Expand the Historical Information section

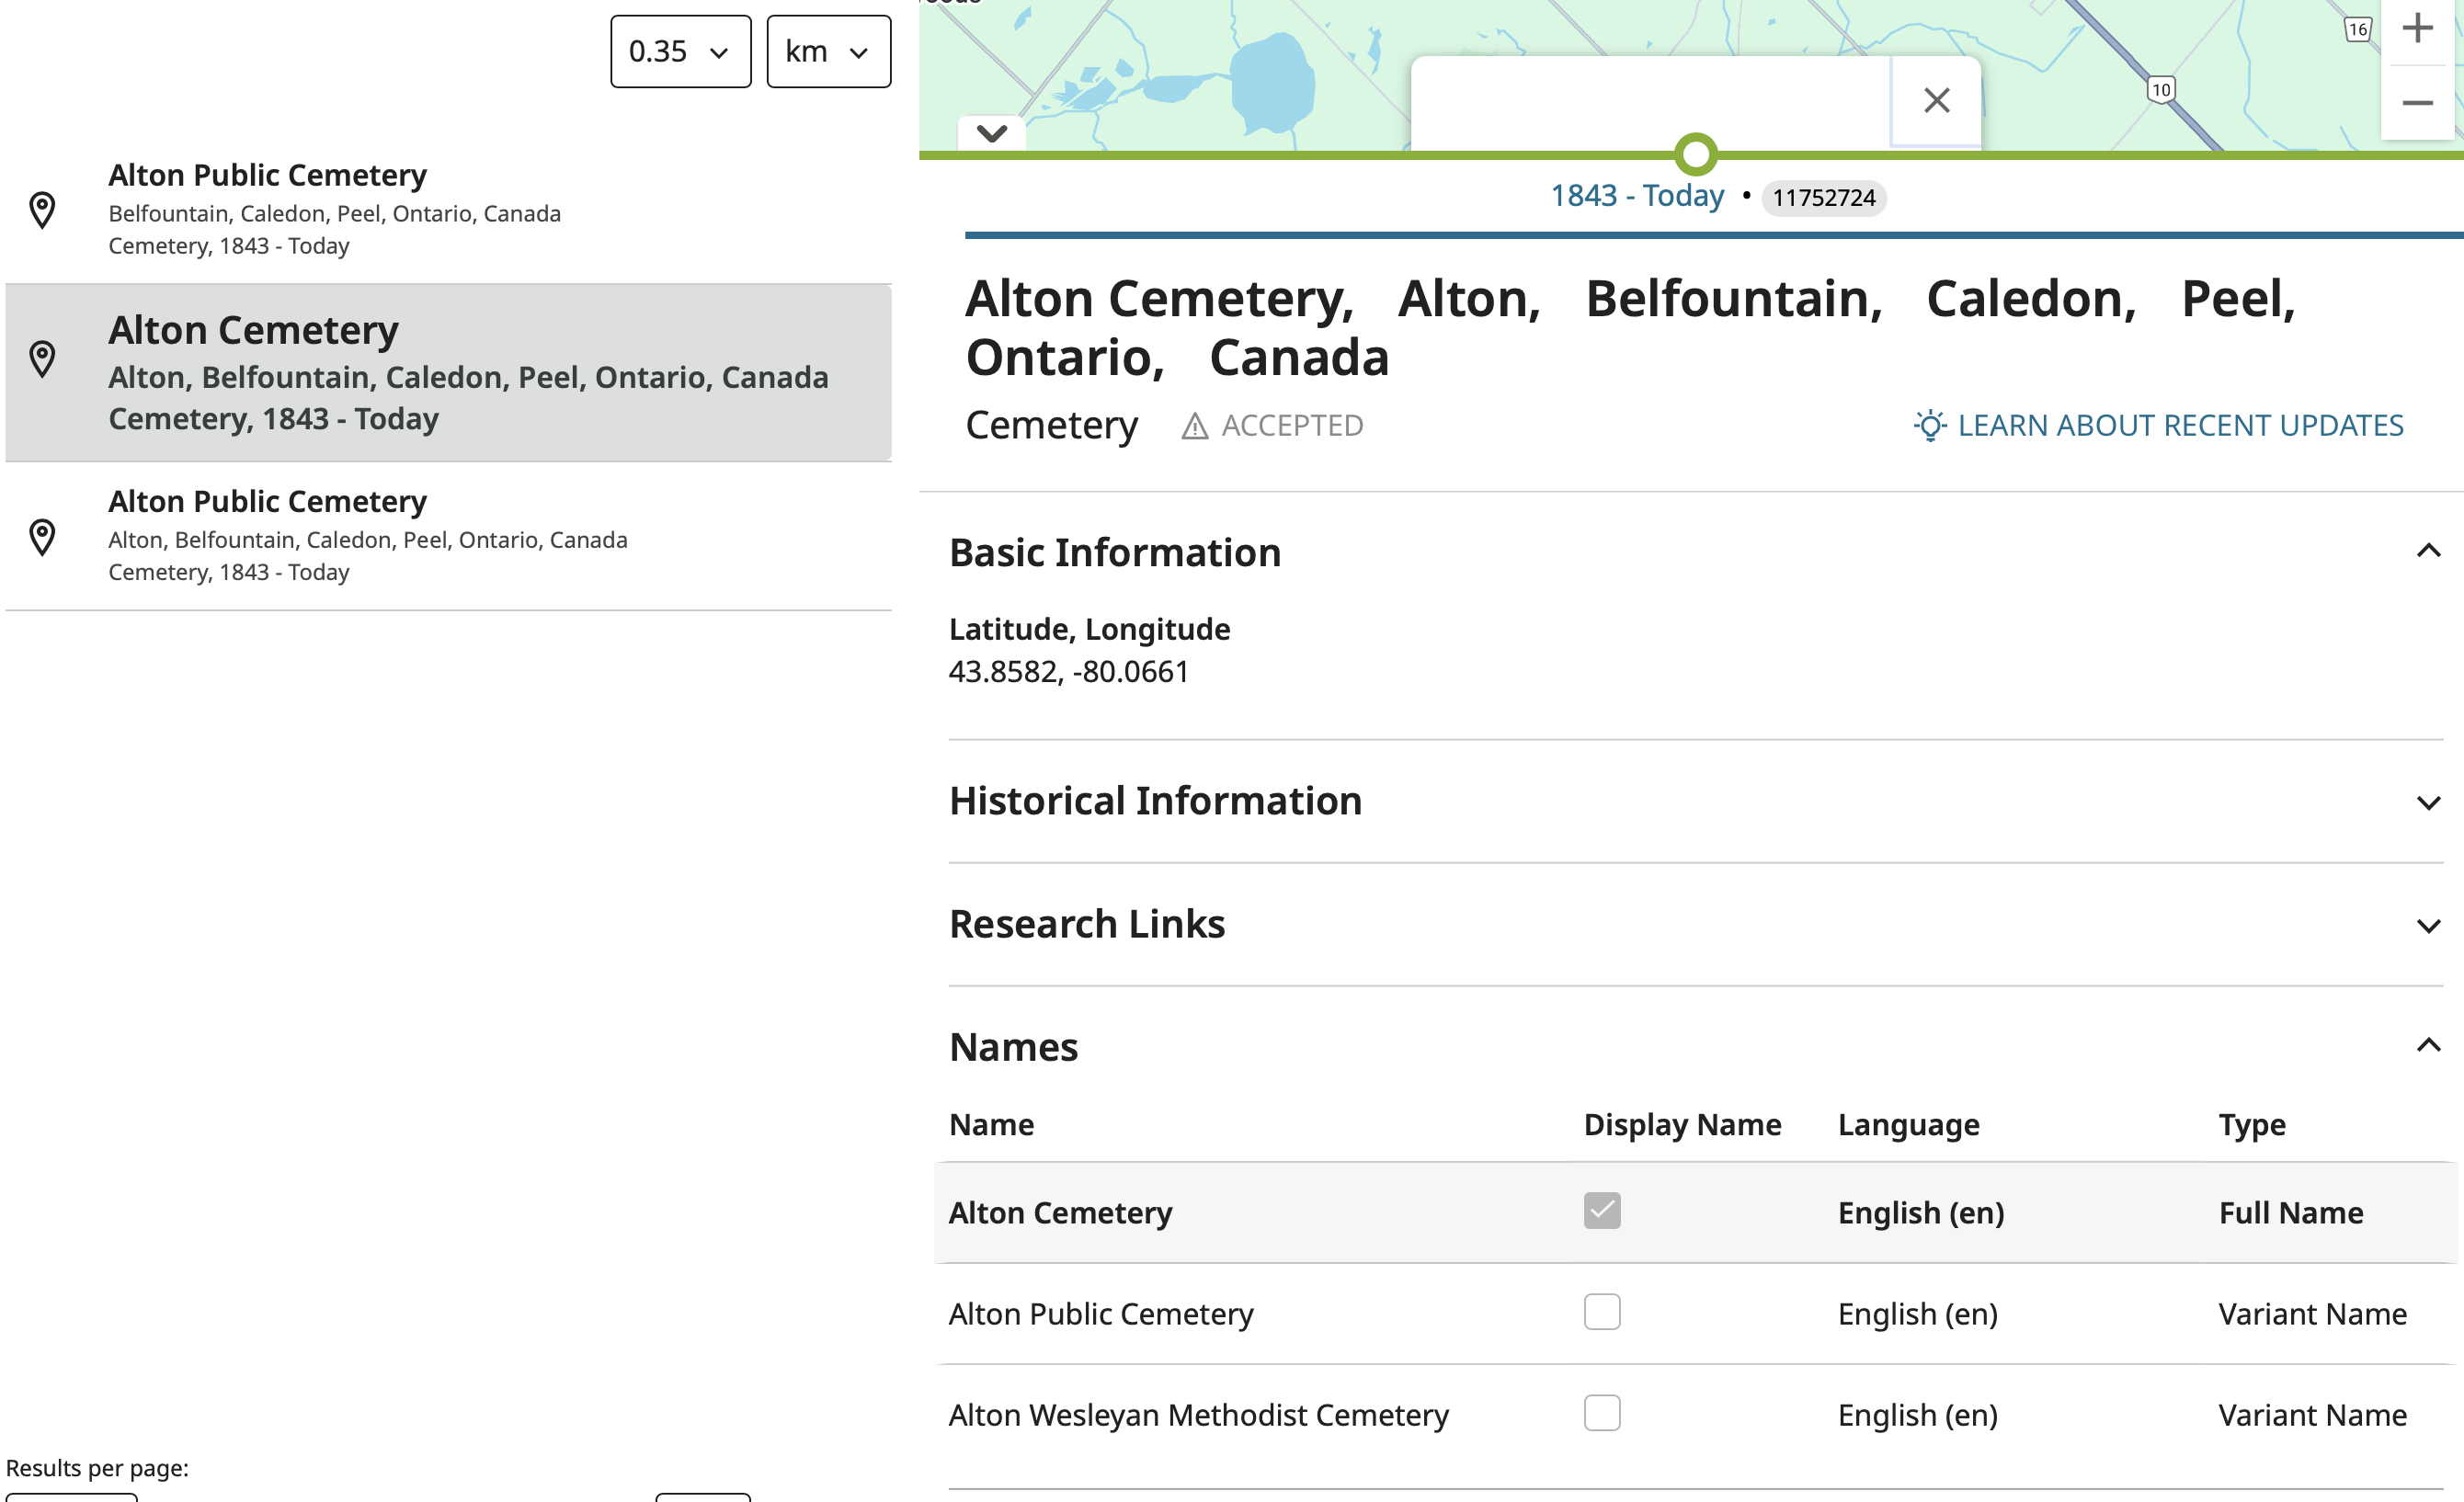(2427, 803)
